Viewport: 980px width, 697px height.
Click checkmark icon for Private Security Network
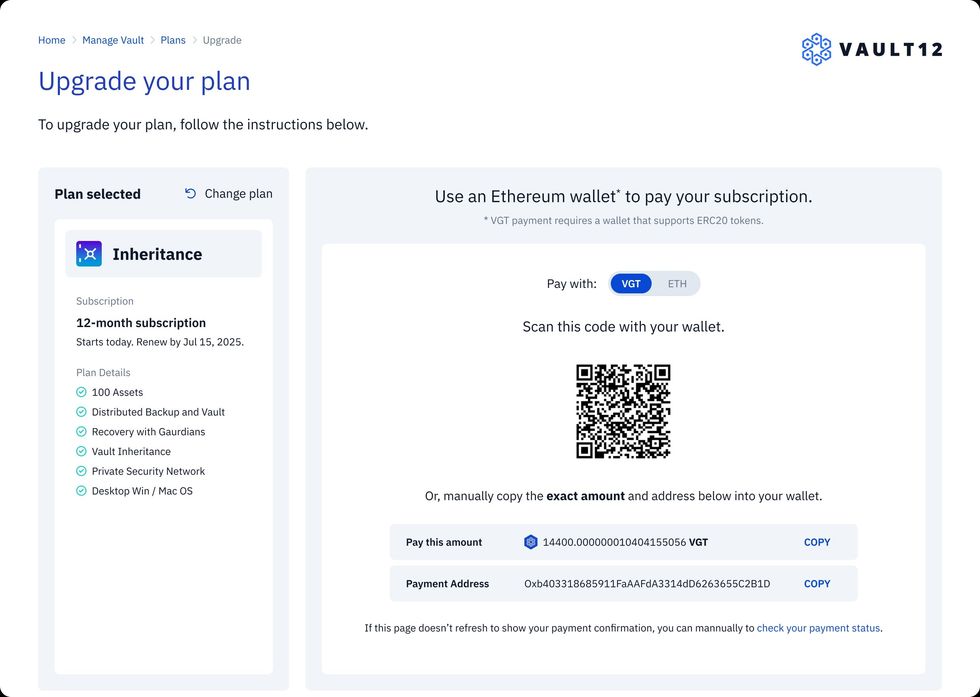coord(82,471)
